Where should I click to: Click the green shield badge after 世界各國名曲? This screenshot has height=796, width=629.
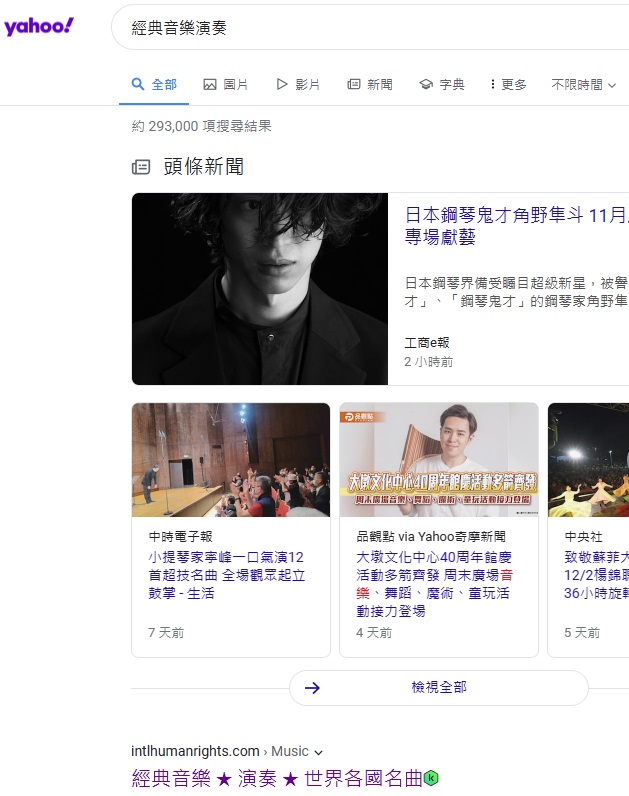tap(432, 778)
